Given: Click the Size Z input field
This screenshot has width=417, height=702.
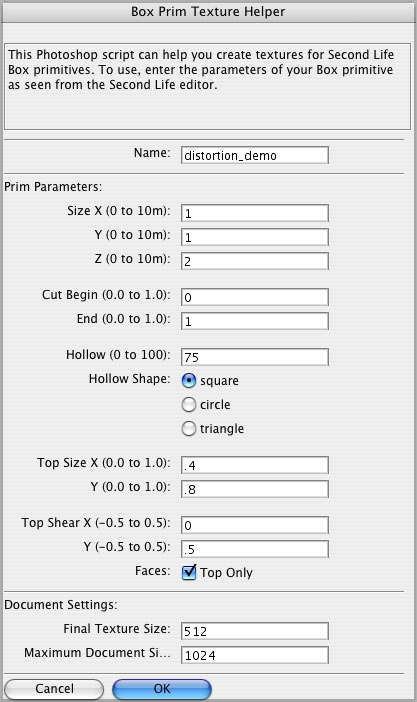Looking at the screenshot, I should pyautogui.click(x=255, y=261).
